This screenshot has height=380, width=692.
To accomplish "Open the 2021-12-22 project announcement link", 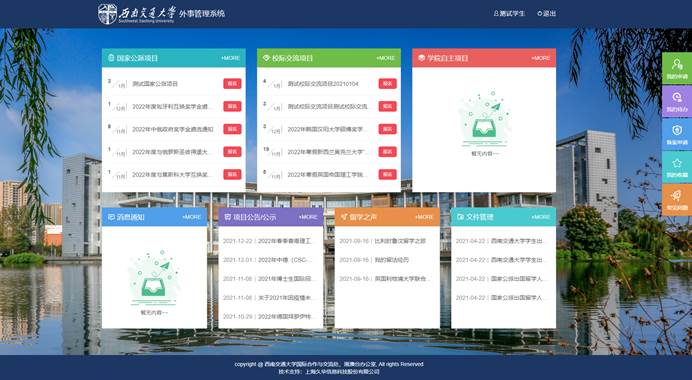I will pos(268,241).
